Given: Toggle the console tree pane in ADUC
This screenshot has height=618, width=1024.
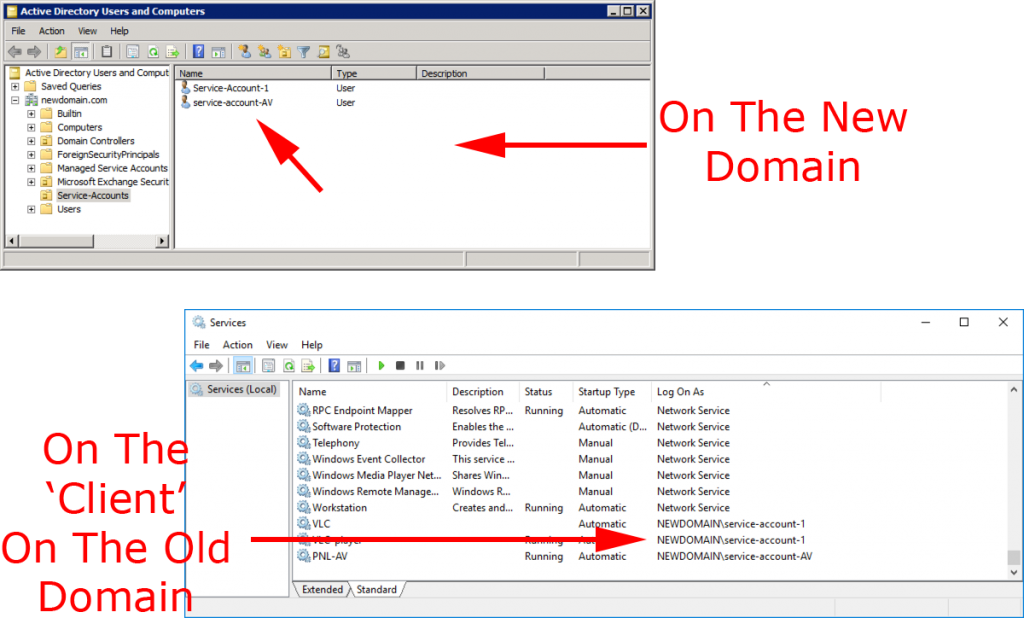Looking at the screenshot, I should click(79, 51).
